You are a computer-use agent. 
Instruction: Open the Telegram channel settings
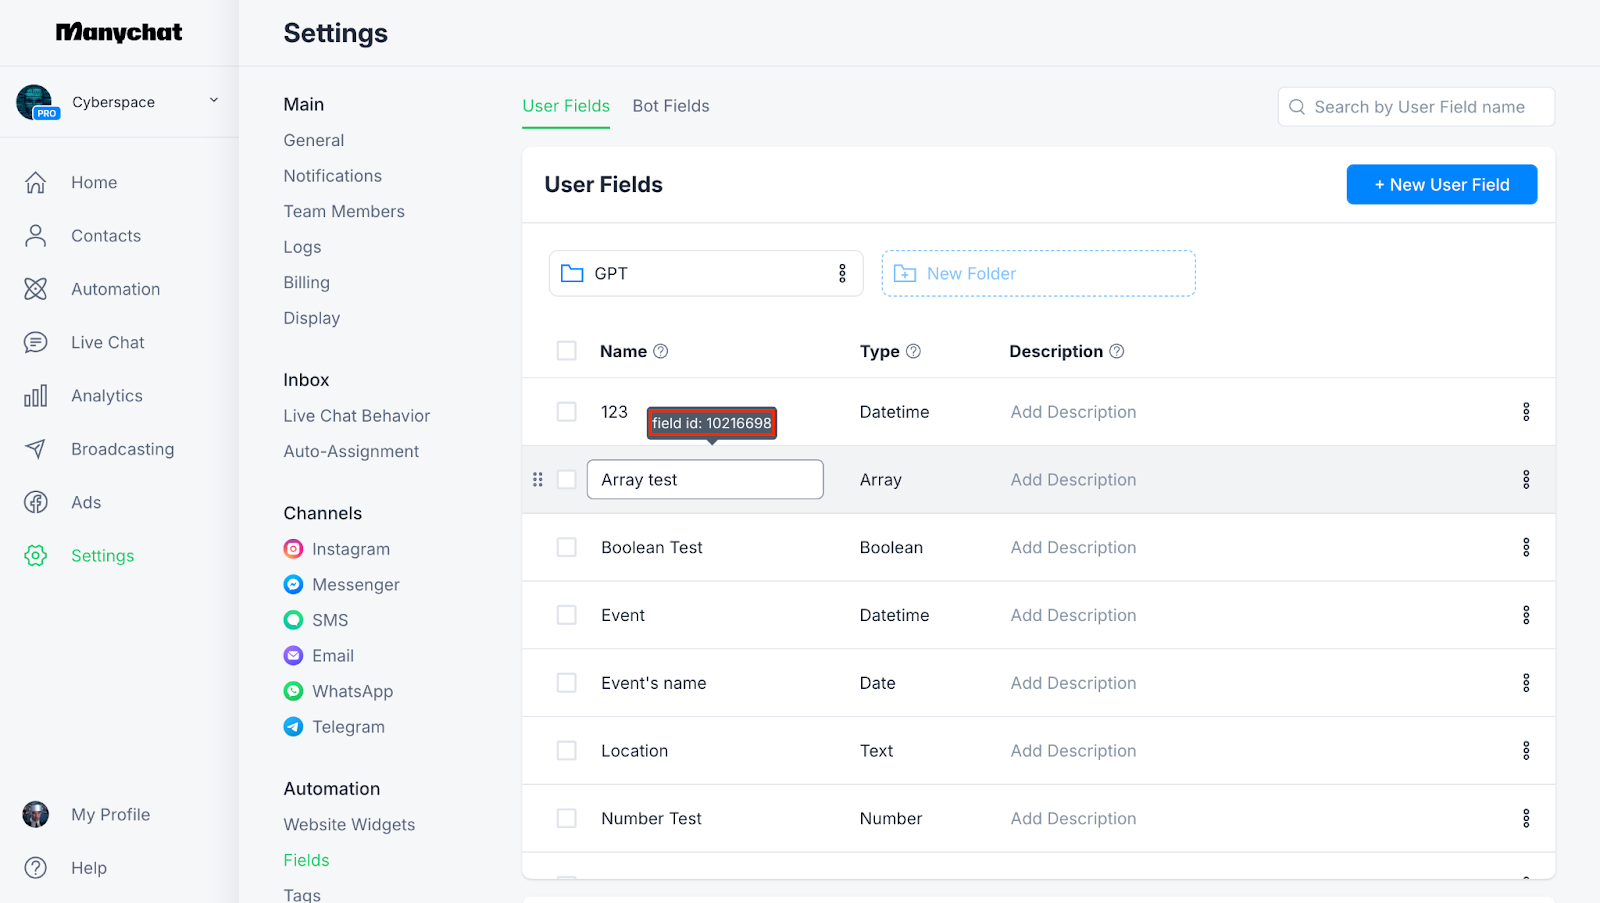pos(347,727)
